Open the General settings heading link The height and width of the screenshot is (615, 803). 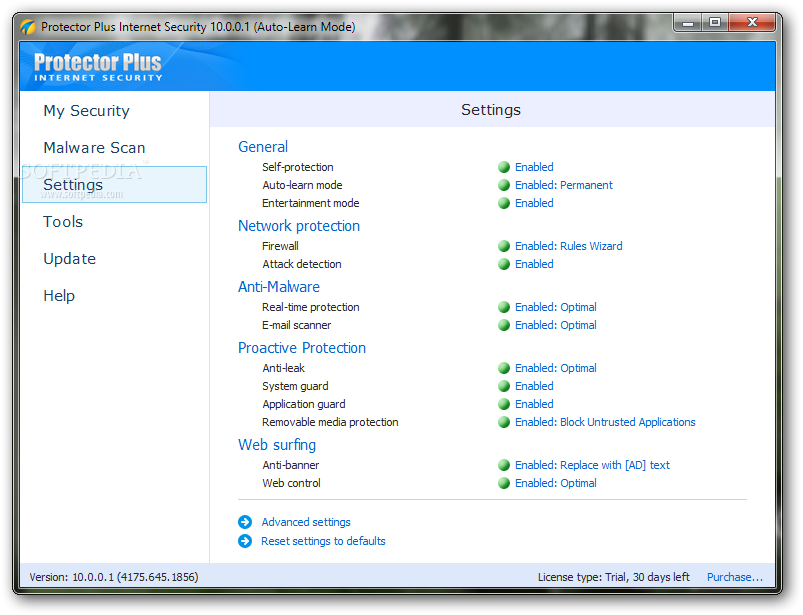263,147
